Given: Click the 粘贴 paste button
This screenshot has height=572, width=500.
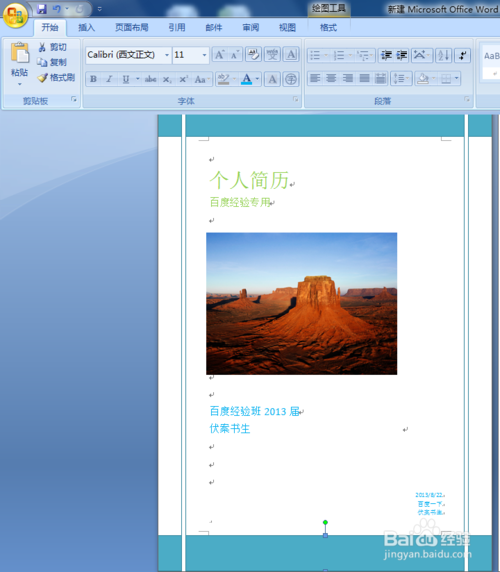Looking at the screenshot, I should tap(19, 63).
